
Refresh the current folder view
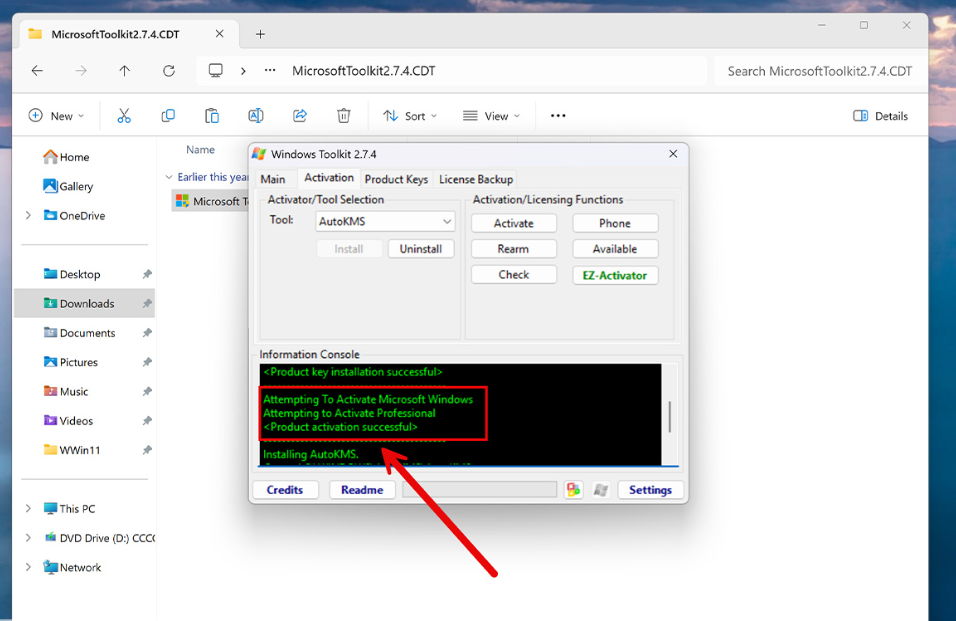(x=169, y=71)
